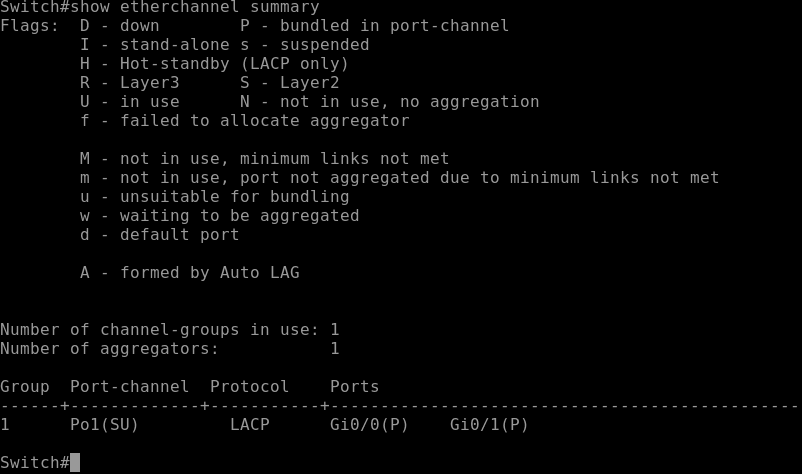Click the "Protocol" column header
Image resolution: width=802 pixels, height=474 pixels.
coord(249,386)
